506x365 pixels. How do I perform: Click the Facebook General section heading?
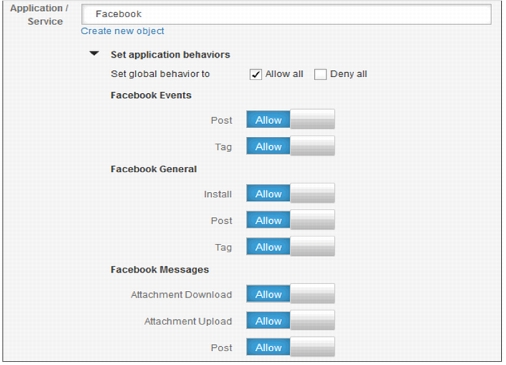coord(154,169)
